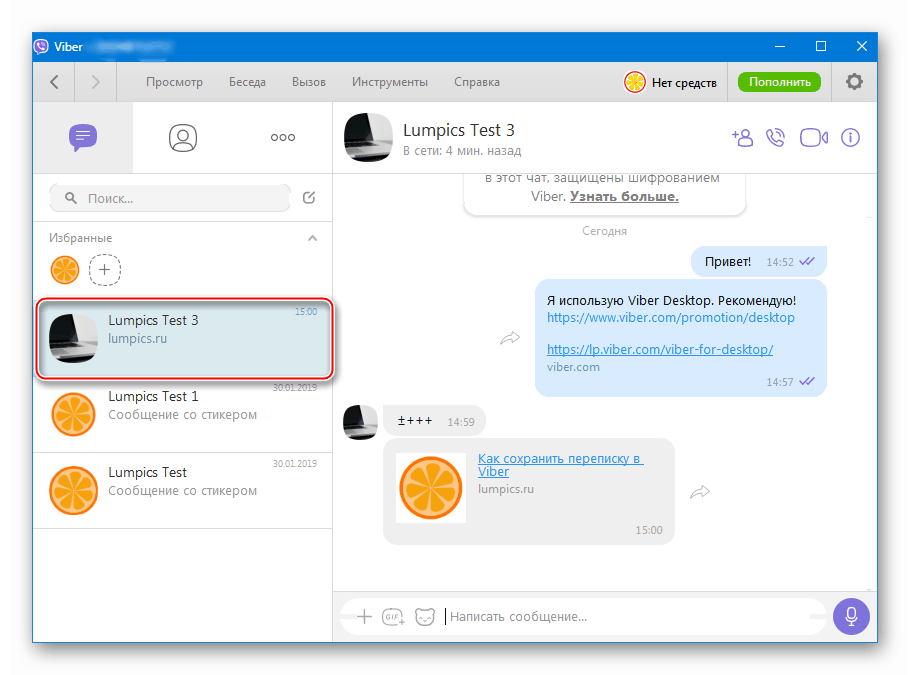Click the sender avatar beside ±+++ message

pos(360,423)
